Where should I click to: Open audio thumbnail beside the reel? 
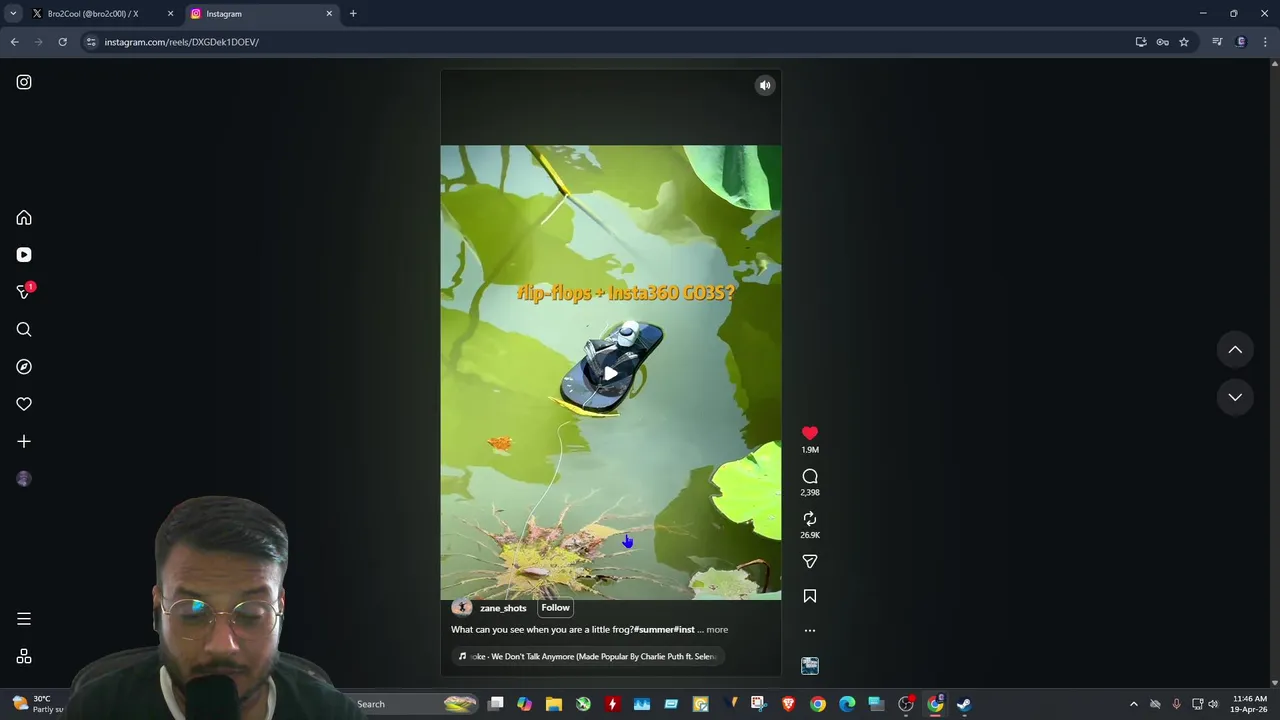(x=810, y=666)
